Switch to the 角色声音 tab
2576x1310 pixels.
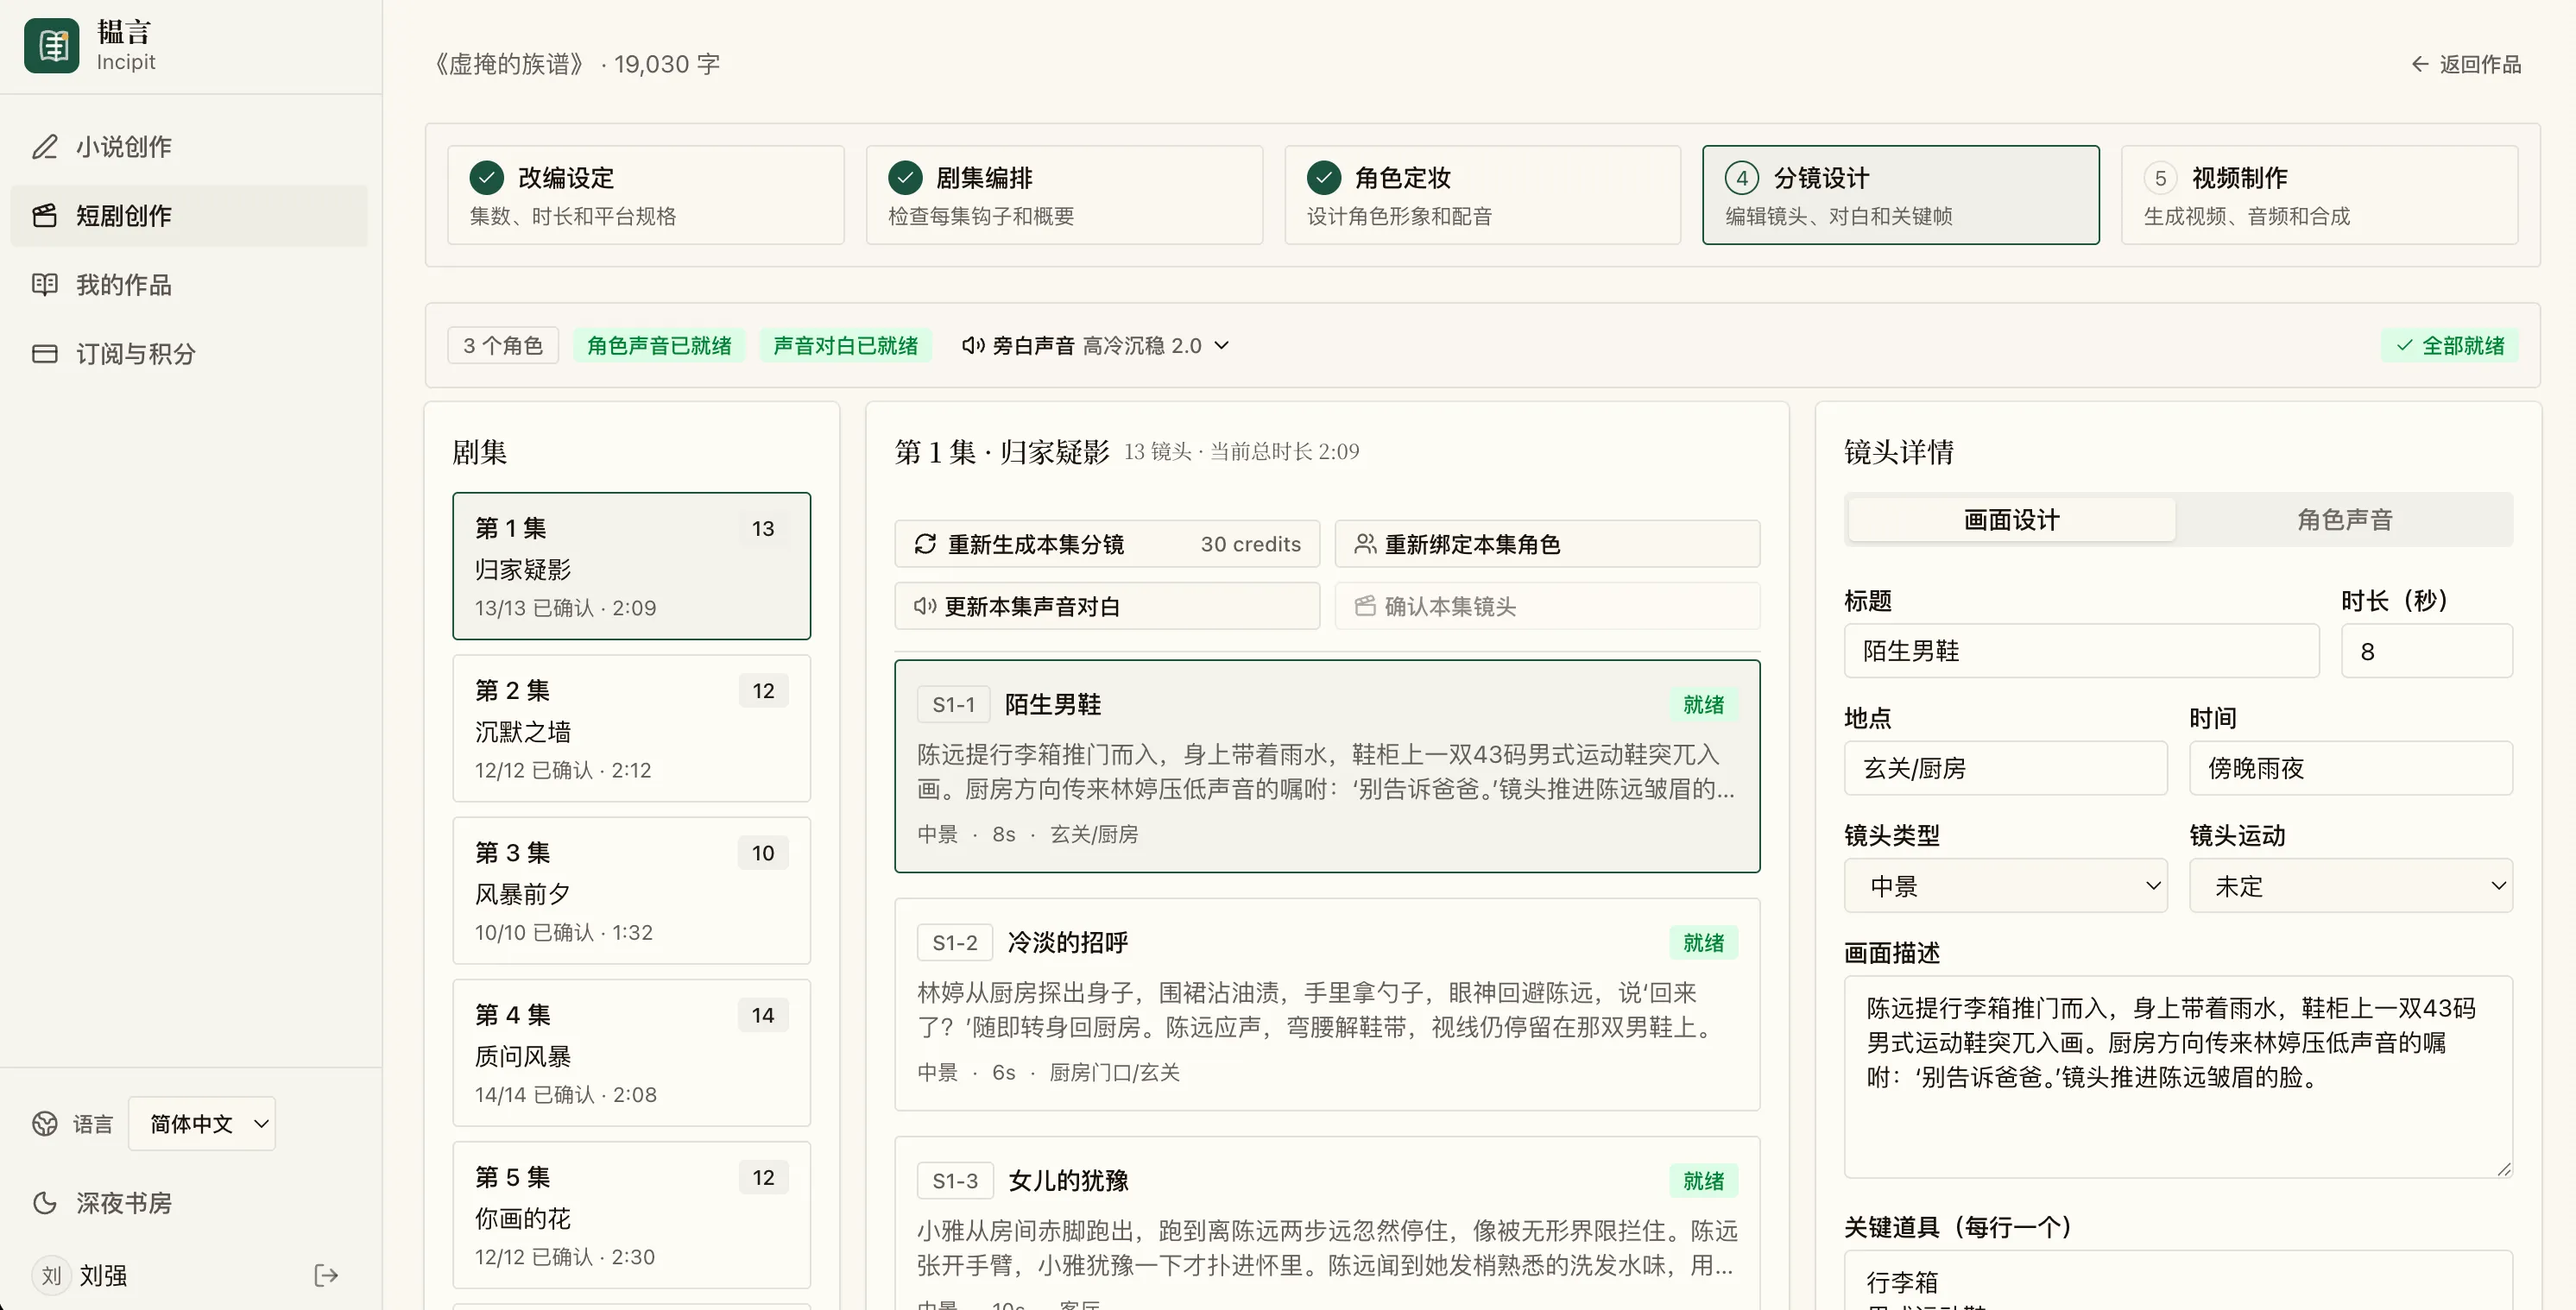click(2345, 520)
